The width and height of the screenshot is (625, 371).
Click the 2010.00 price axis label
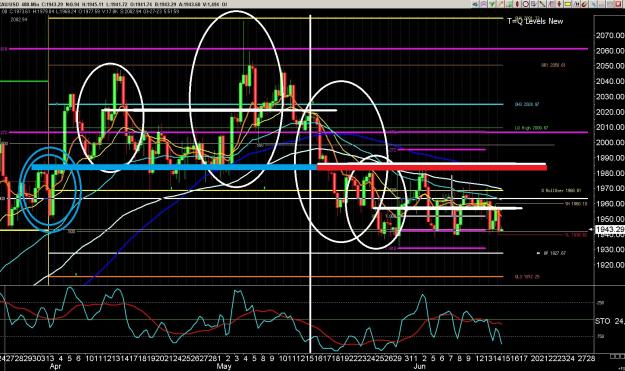(610, 127)
